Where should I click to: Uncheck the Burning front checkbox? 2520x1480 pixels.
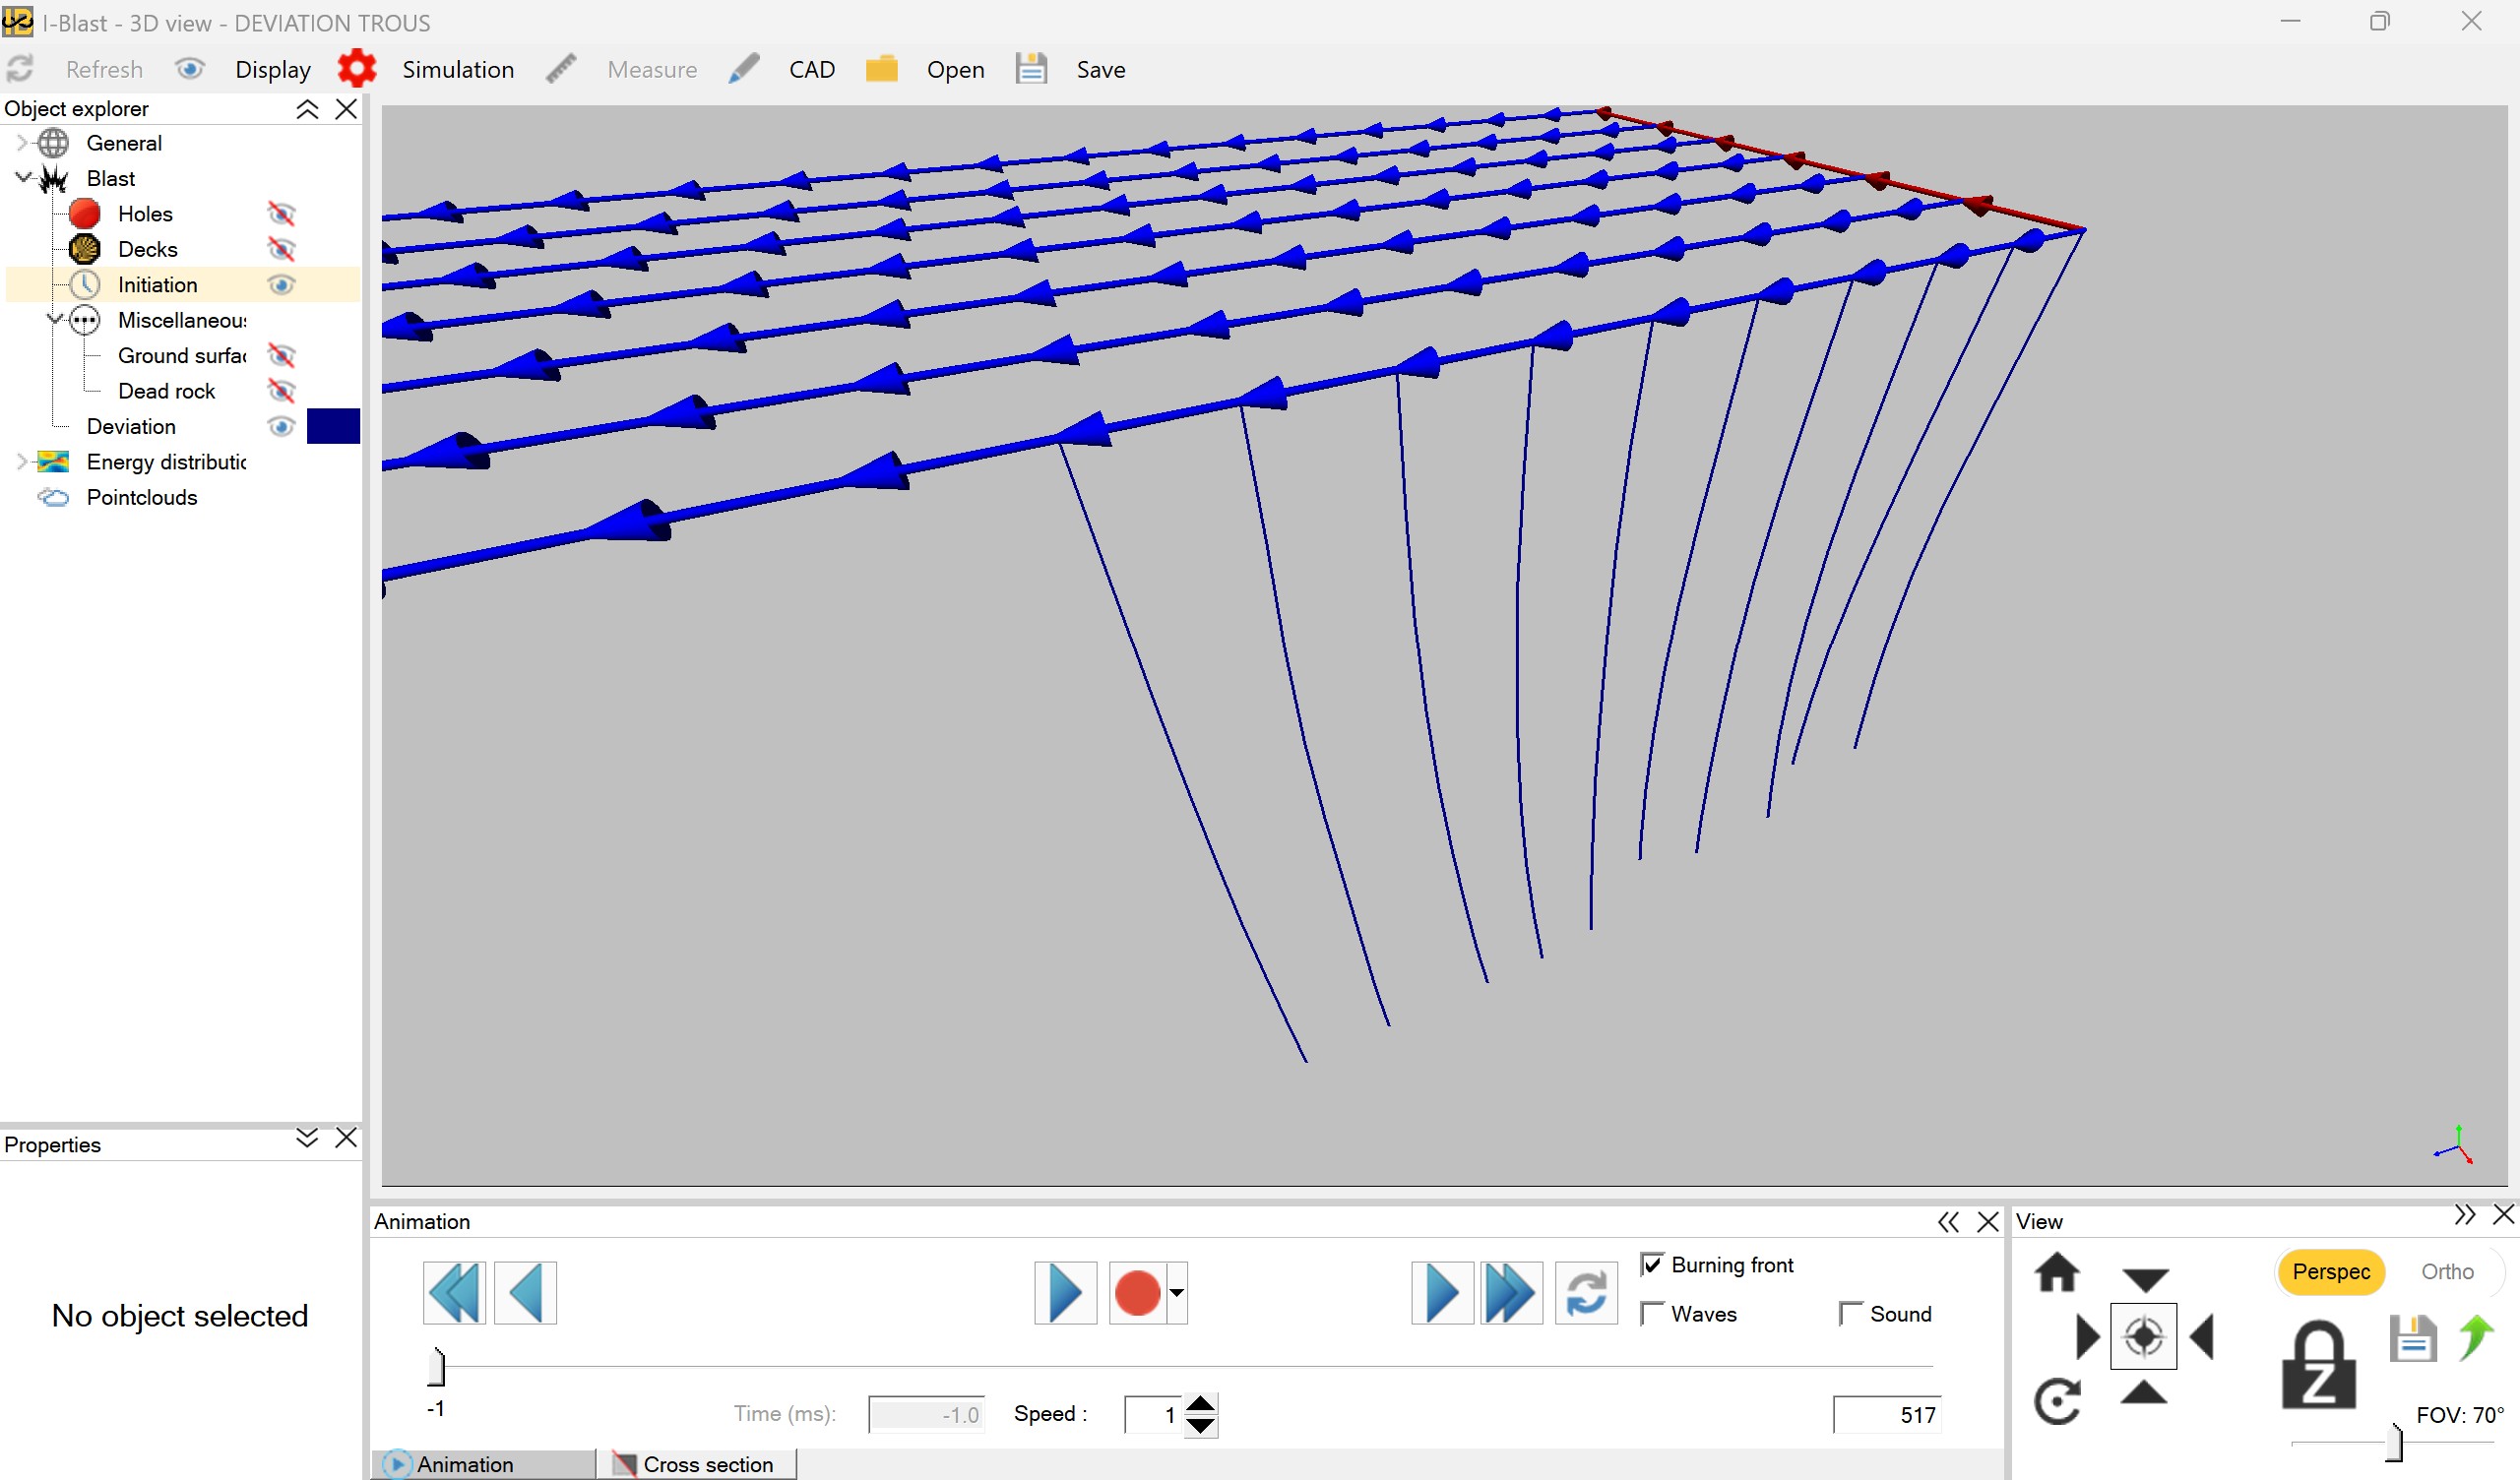pos(1652,1263)
